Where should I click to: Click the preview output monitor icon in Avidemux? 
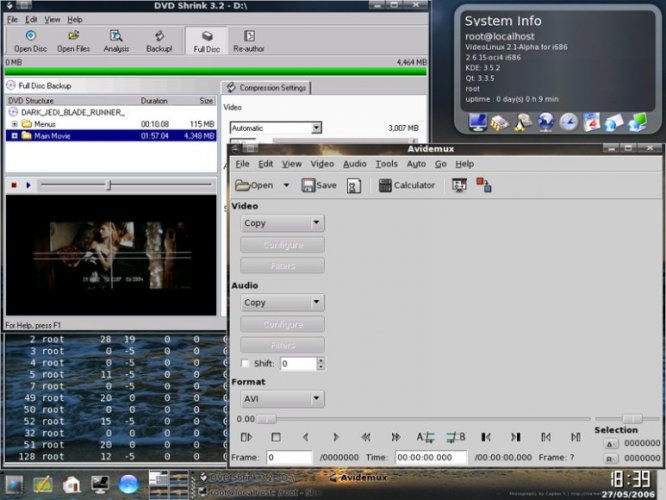click(459, 185)
